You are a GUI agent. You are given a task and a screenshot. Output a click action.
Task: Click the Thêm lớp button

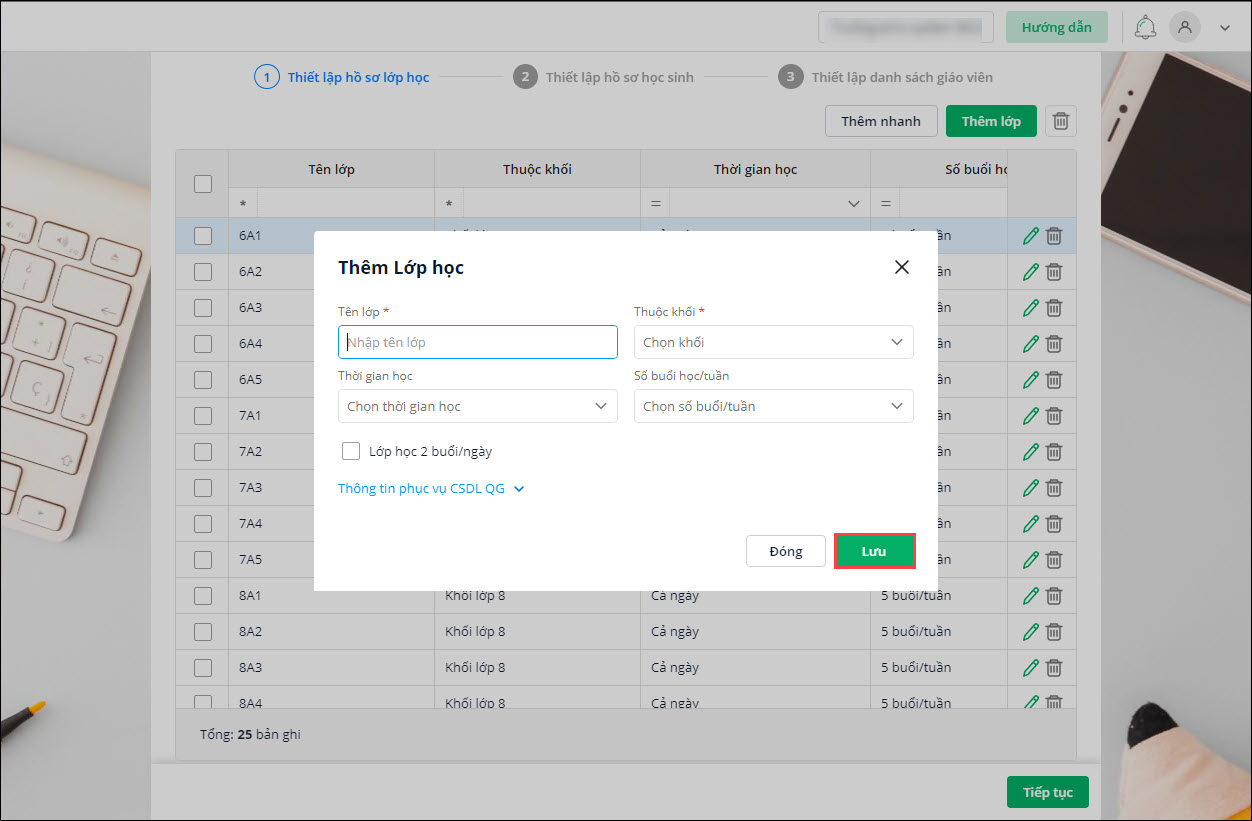(x=991, y=121)
